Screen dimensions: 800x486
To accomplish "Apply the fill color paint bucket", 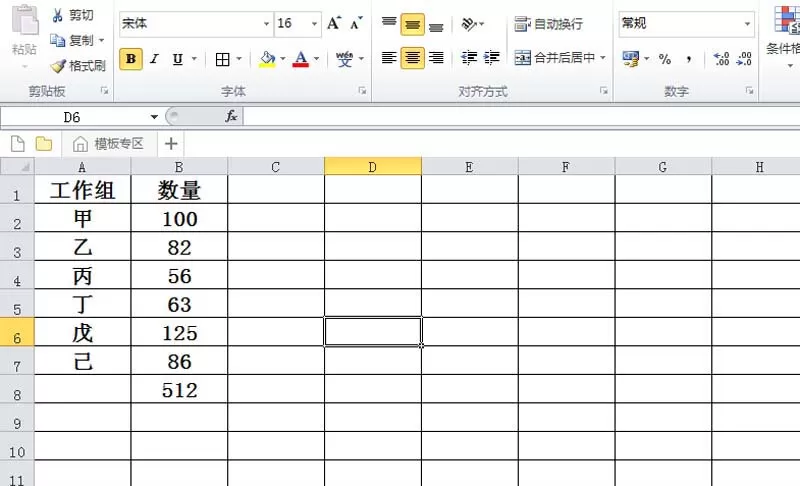I will tap(267, 60).
